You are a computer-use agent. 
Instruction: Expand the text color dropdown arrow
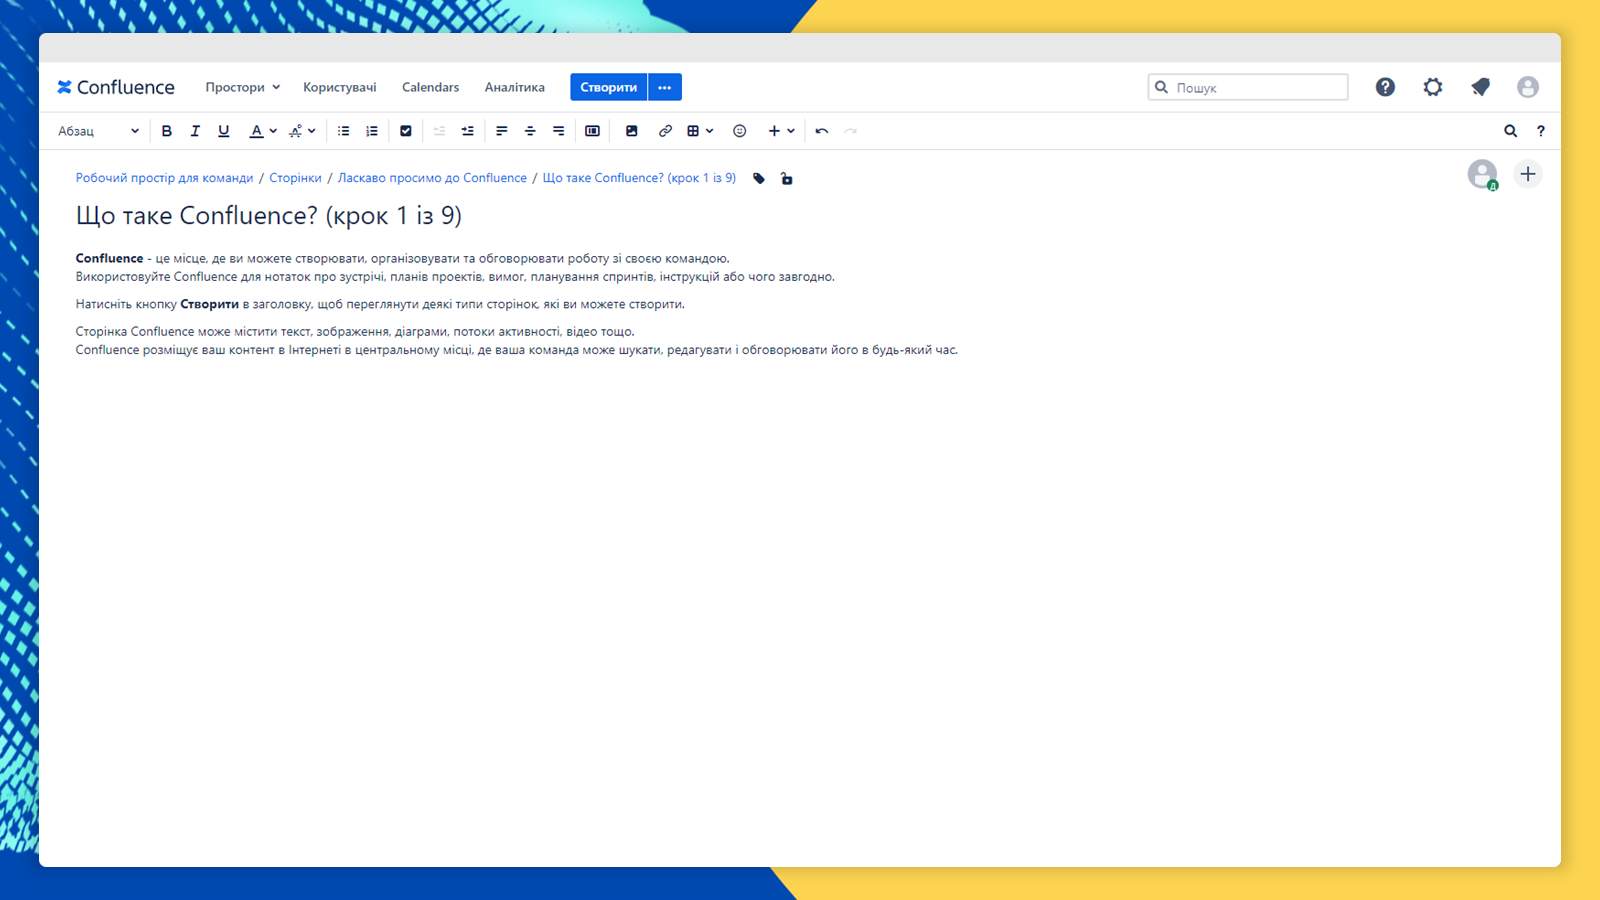pyautogui.click(x=273, y=131)
